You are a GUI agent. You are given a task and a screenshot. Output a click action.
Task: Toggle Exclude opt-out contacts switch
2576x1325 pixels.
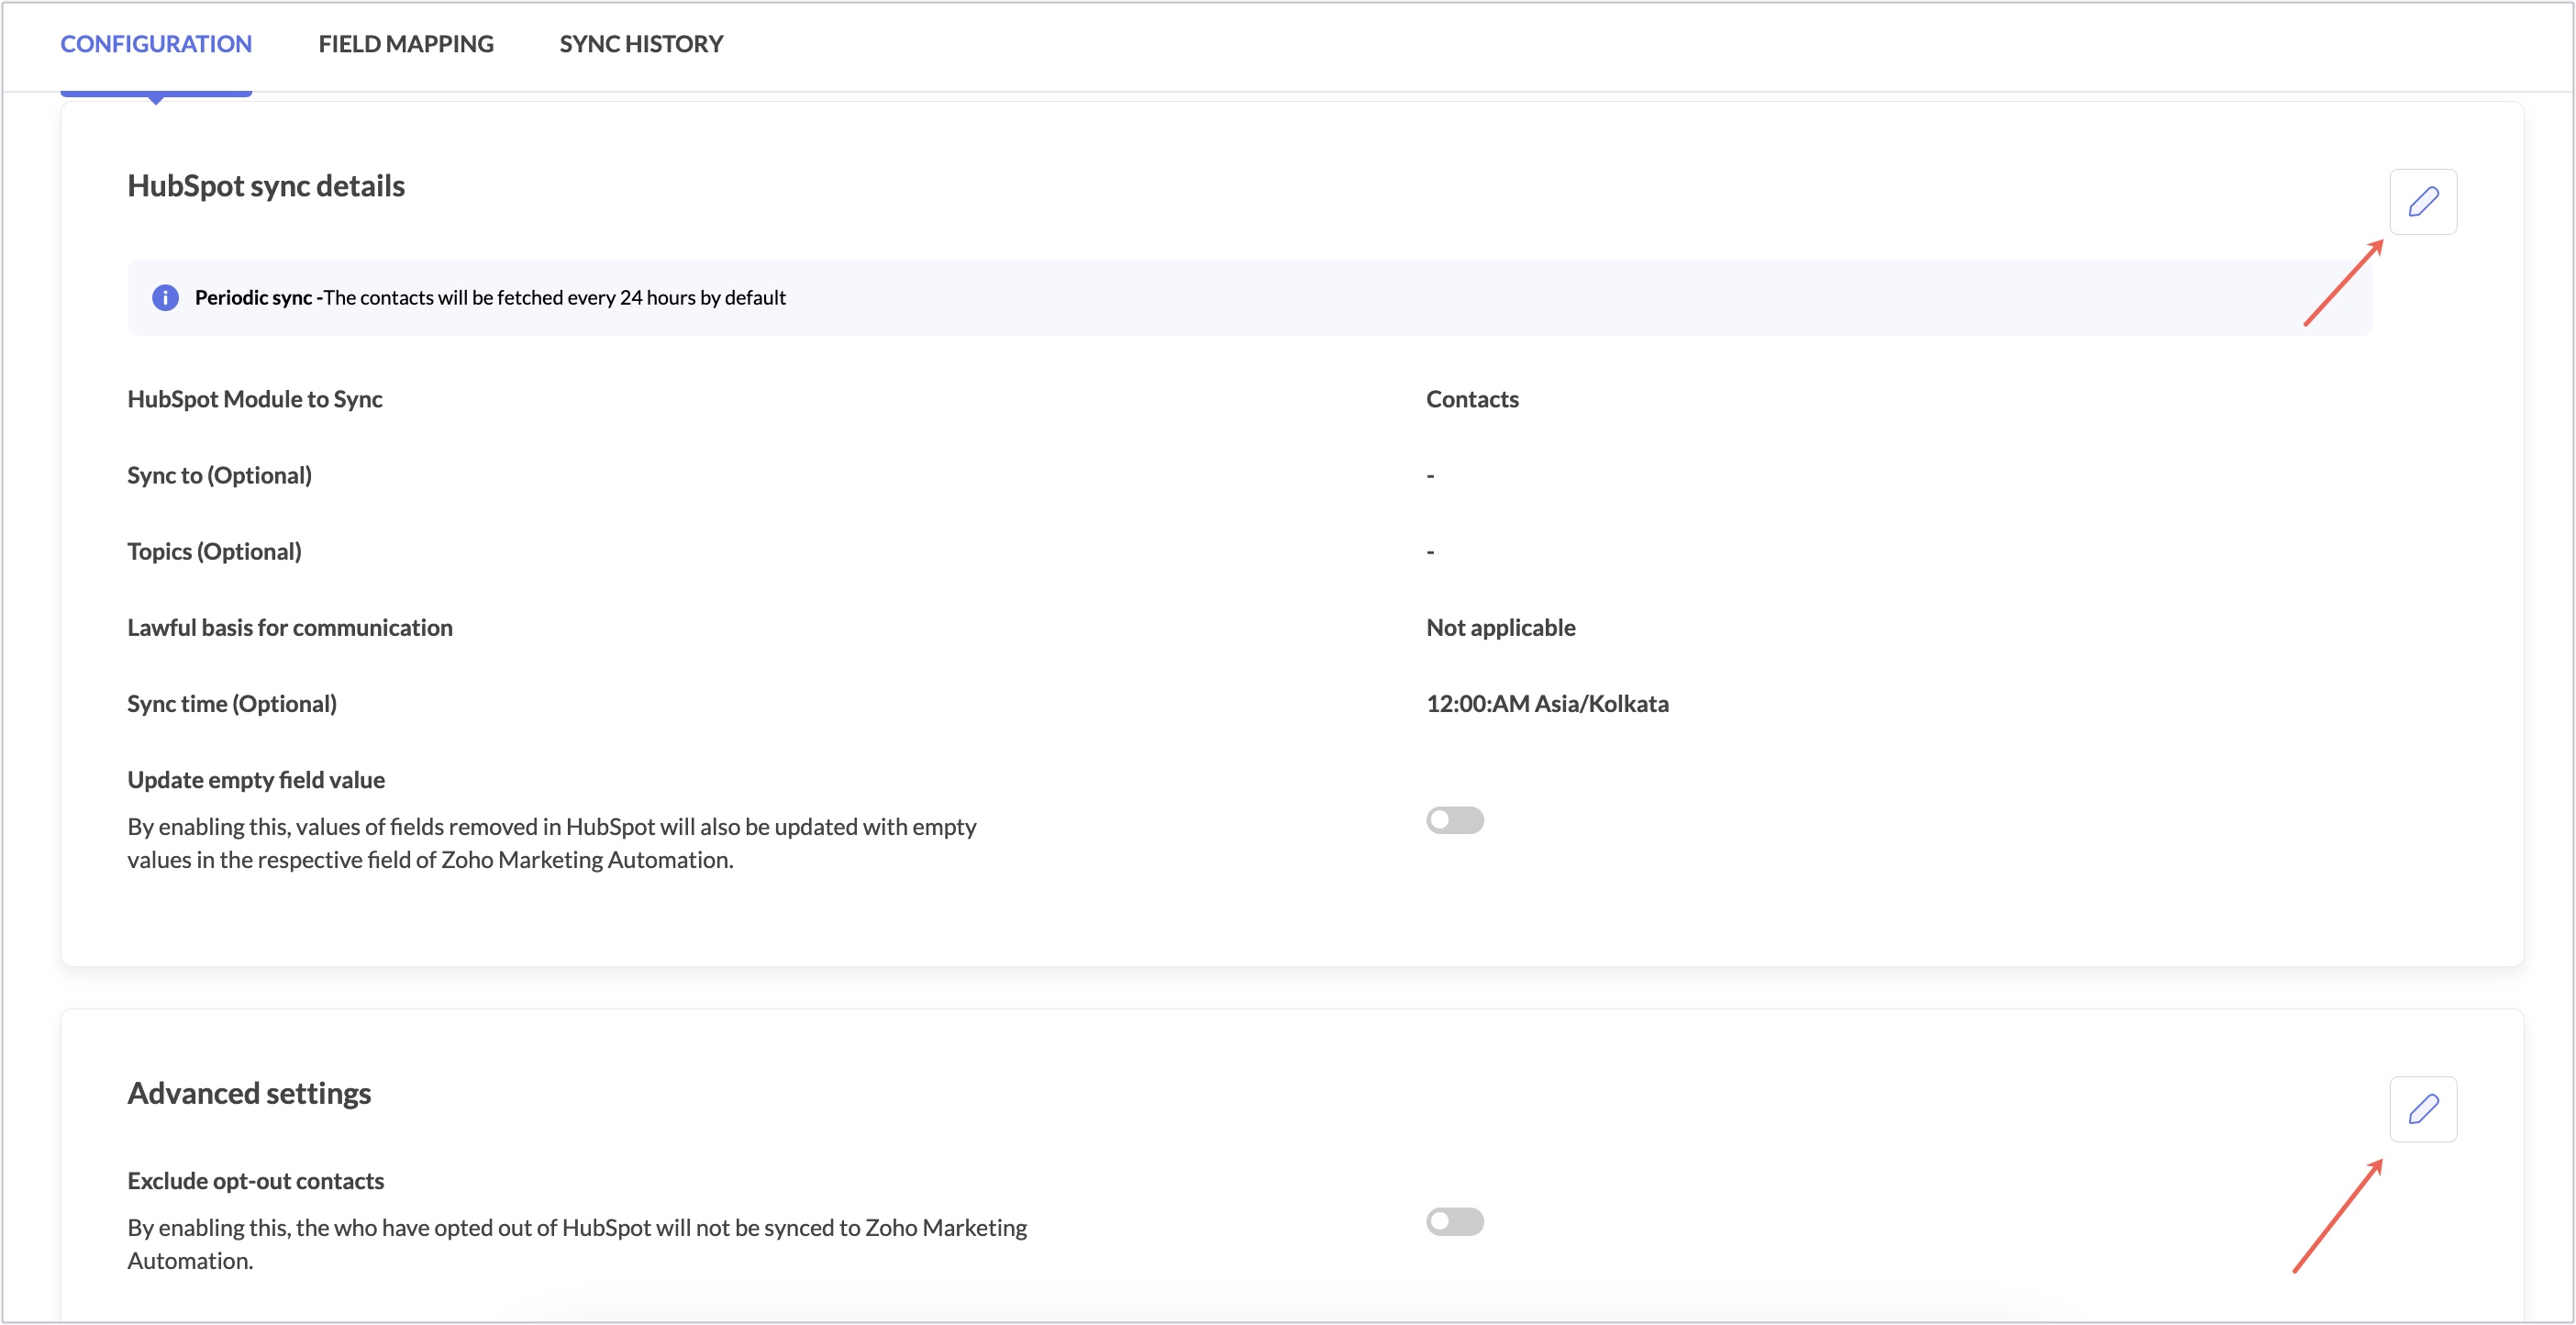click(x=1454, y=1221)
